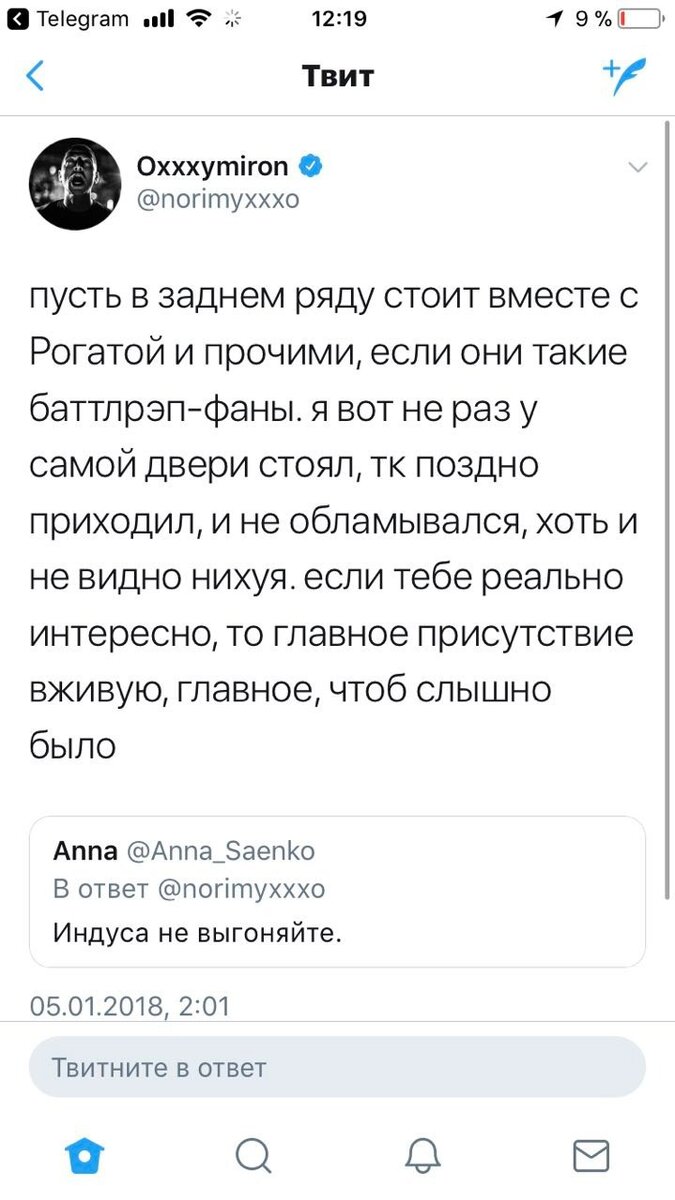Select the Search icon in the bottom bar
The height and width of the screenshot is (1200, 675).
tap(253, 1155)
